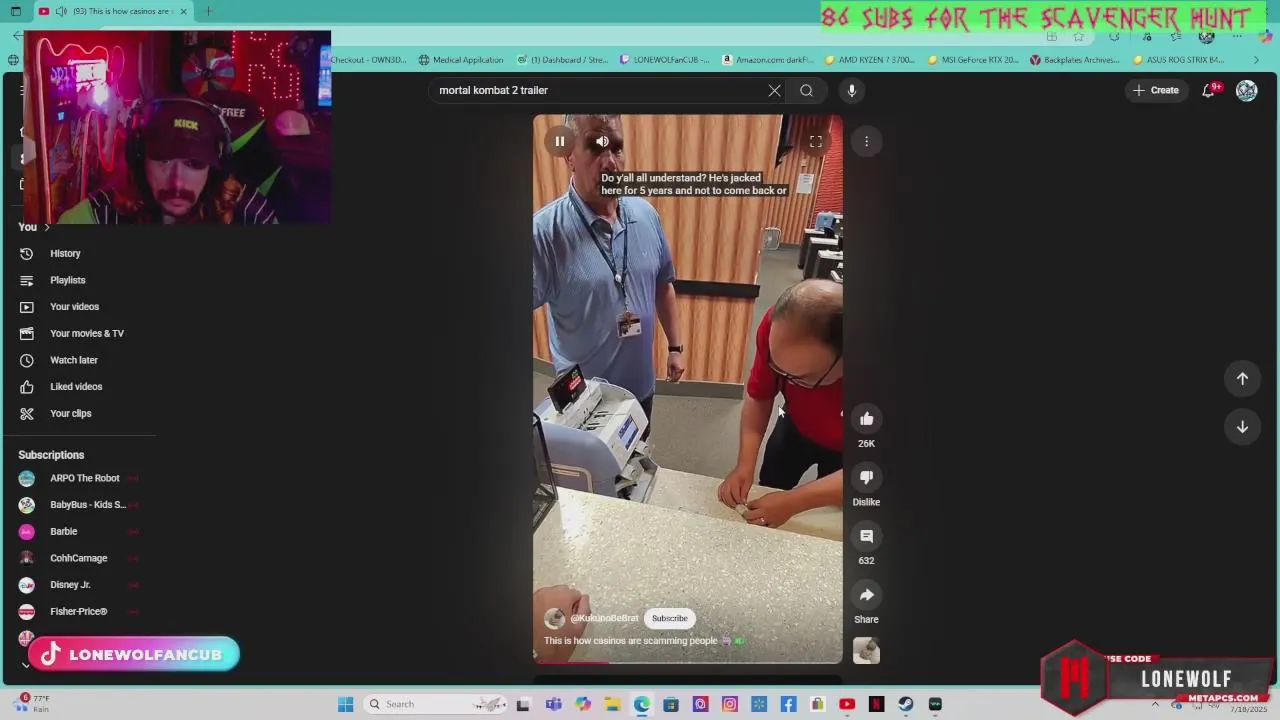1280x720 pixels.
Task: Open the MSI GeForce RTX bookmark
Action: point(973,60)
